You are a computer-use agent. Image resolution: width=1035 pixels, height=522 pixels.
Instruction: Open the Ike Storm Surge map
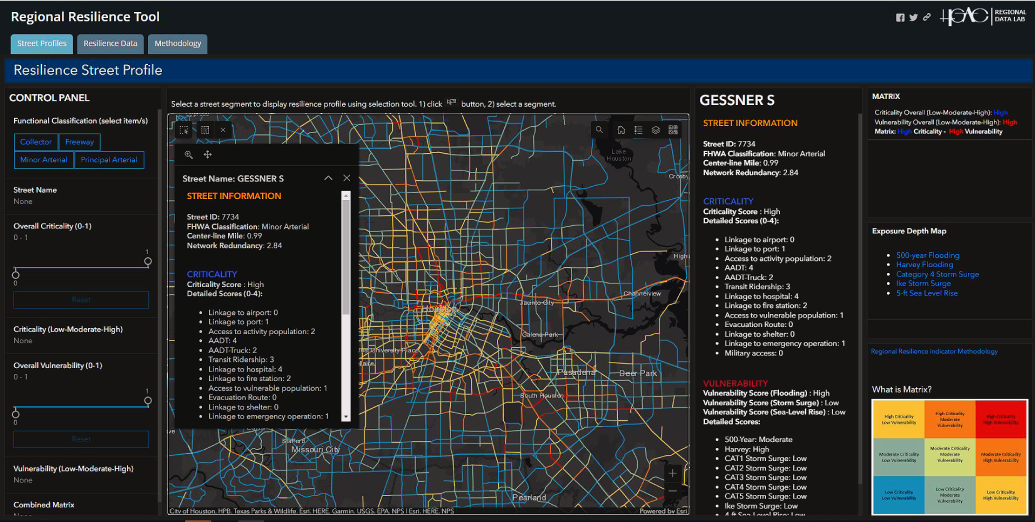pos(923,284)
